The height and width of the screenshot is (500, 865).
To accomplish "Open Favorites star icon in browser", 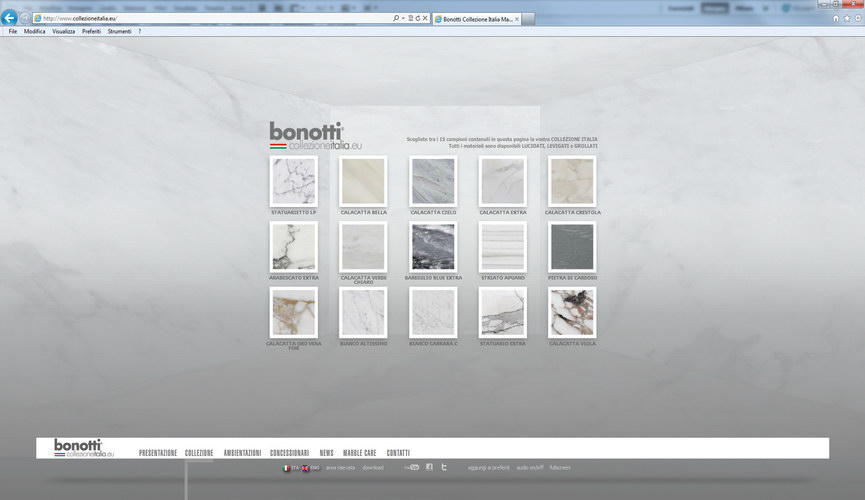I will [x=847, y=18].
